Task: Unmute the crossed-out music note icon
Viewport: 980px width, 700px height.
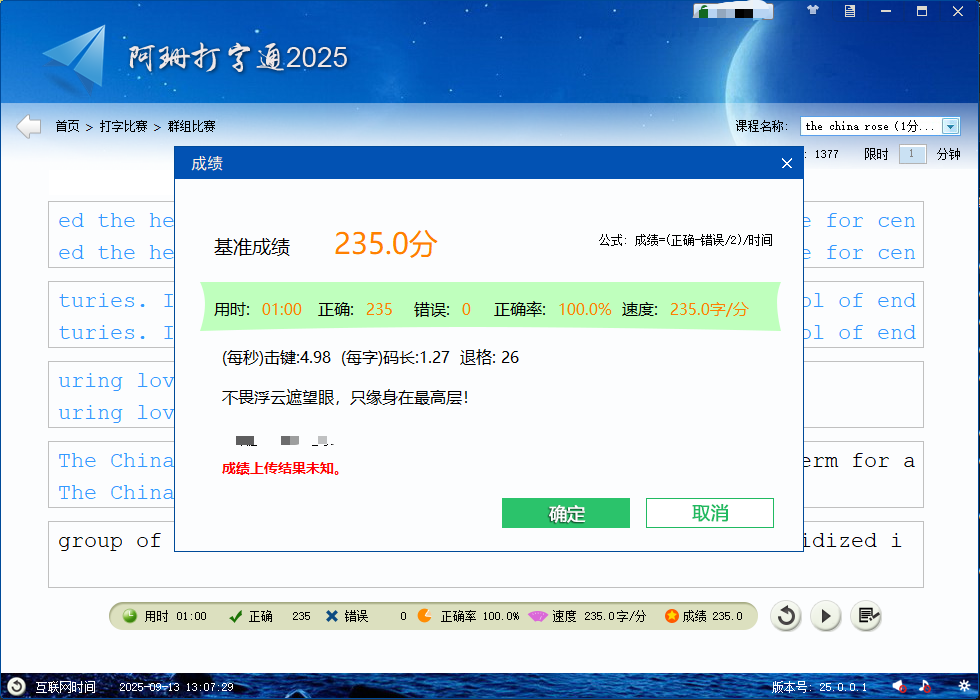Action: (x=925, y=687)
